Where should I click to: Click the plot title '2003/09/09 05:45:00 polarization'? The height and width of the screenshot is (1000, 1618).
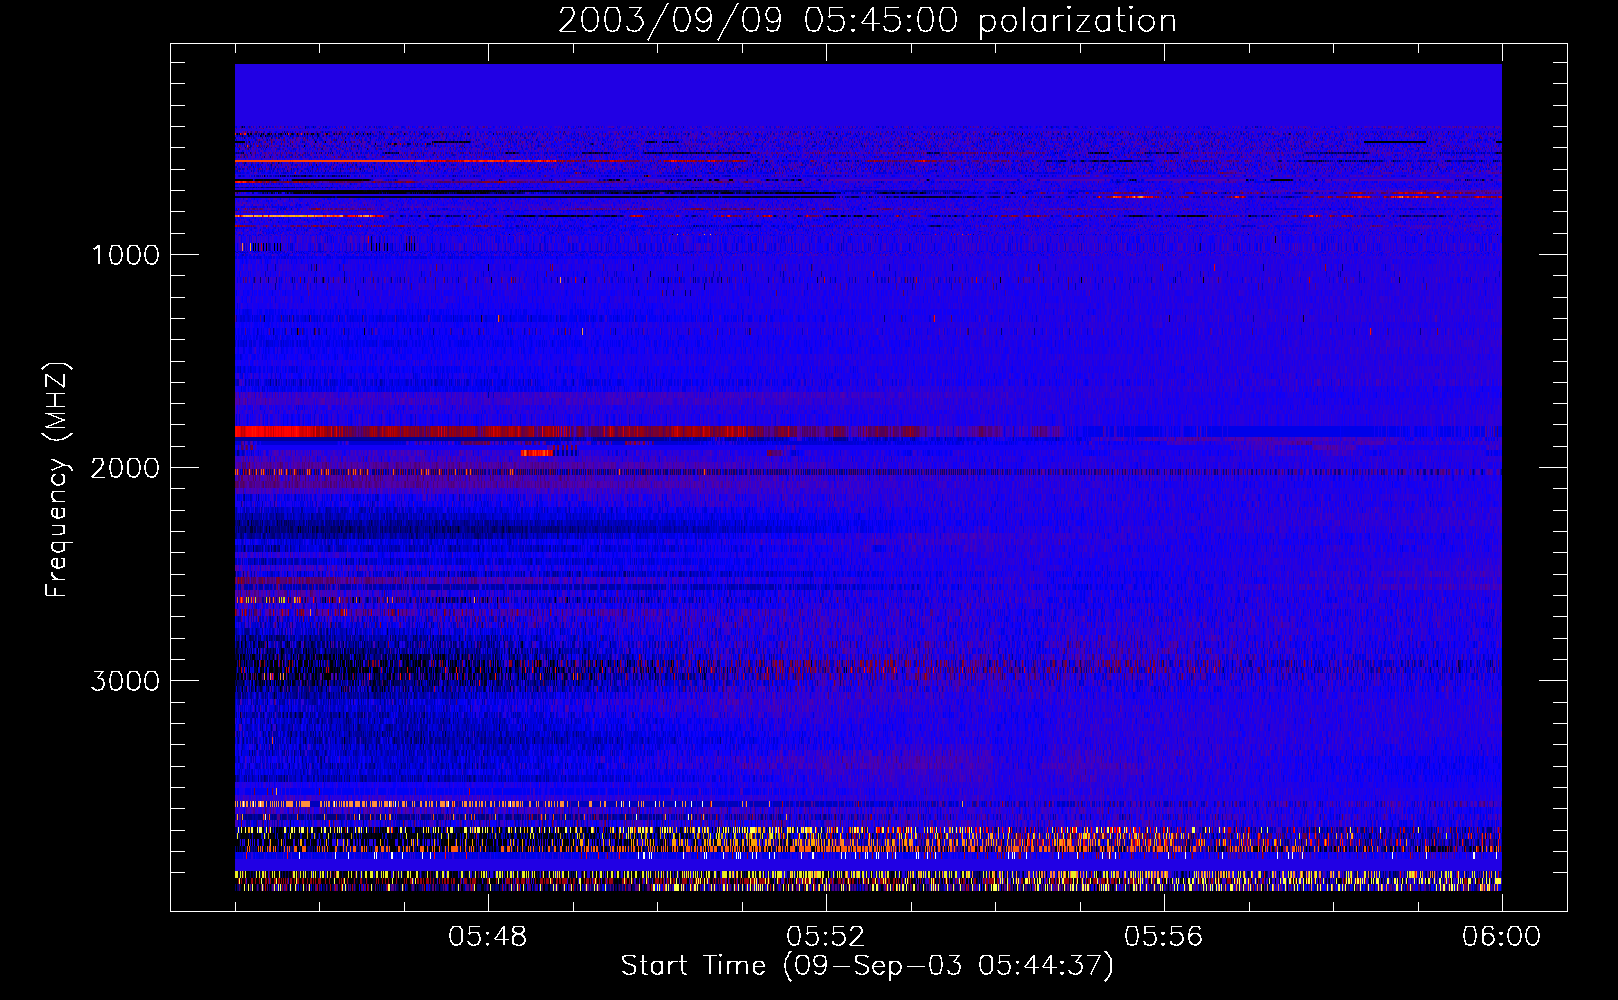pyautogui.click(x=867, y=21)
